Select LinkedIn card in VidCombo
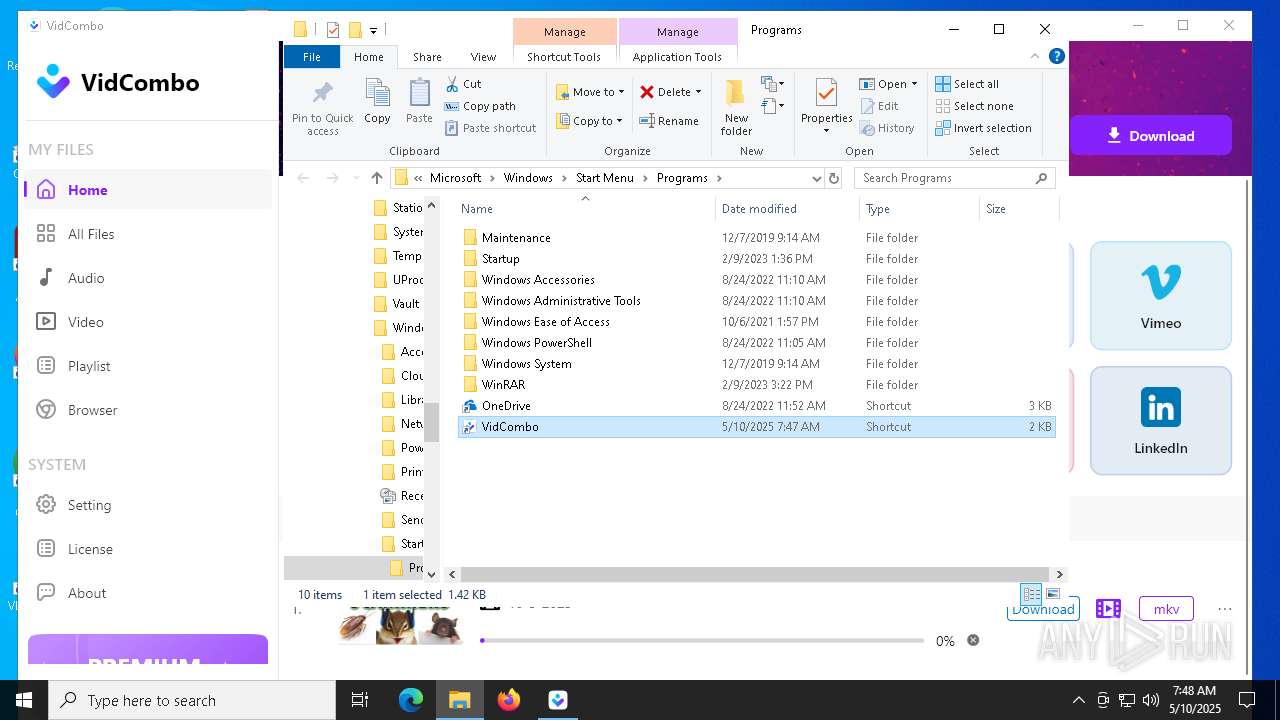This screenshot has height=720, width=1280. (1160, 420)
